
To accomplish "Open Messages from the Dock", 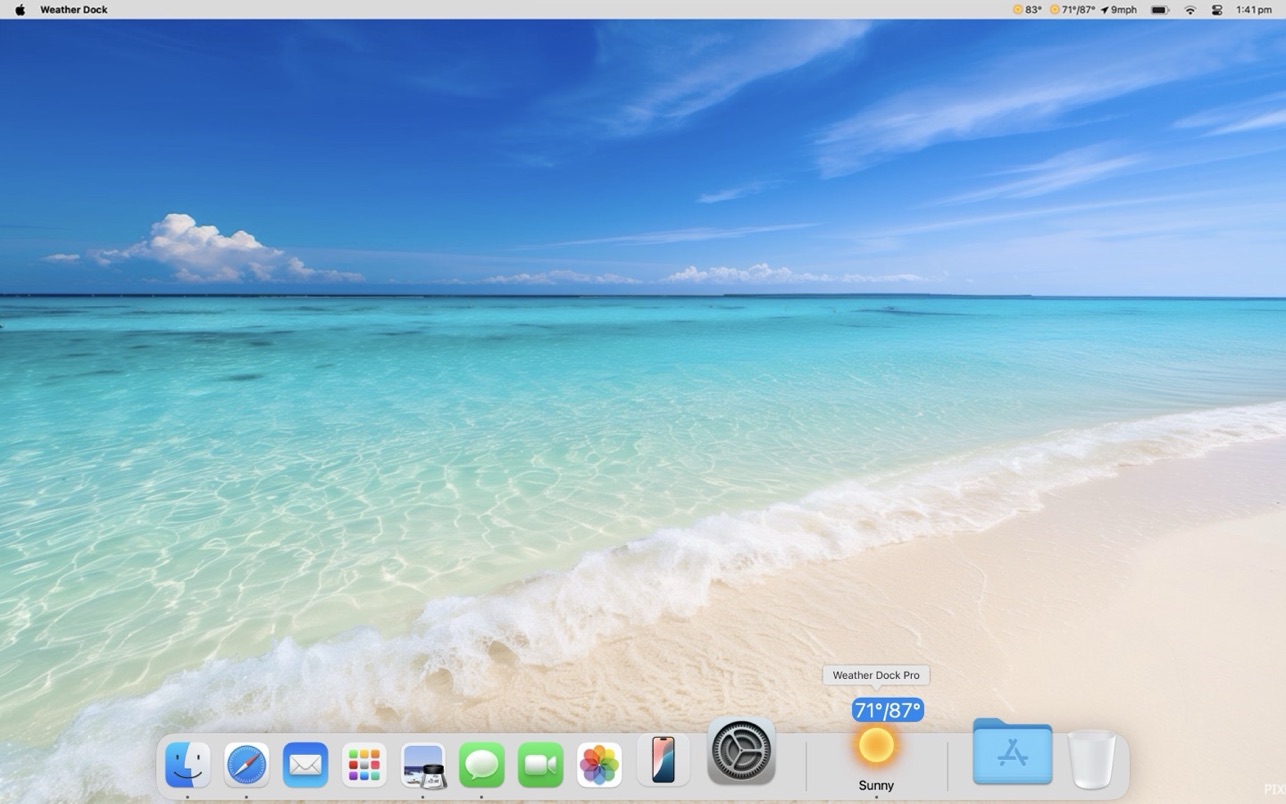I will tap(482, 765).
